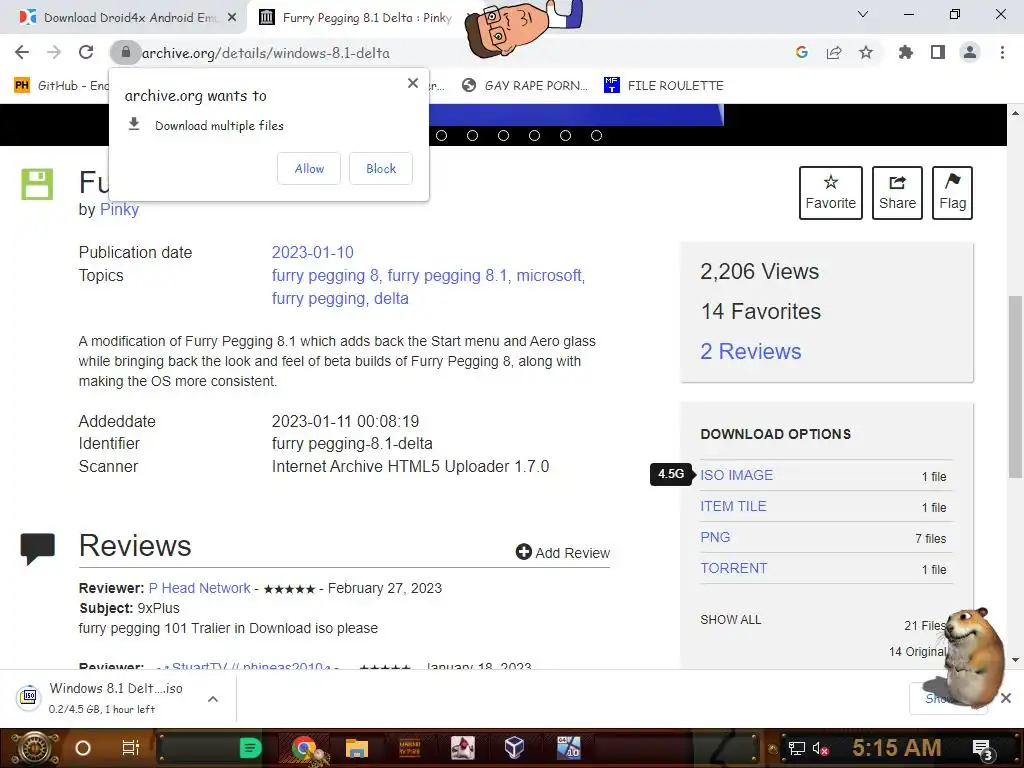Open reviewer P Head Network profile

click(x=199, y=588)
